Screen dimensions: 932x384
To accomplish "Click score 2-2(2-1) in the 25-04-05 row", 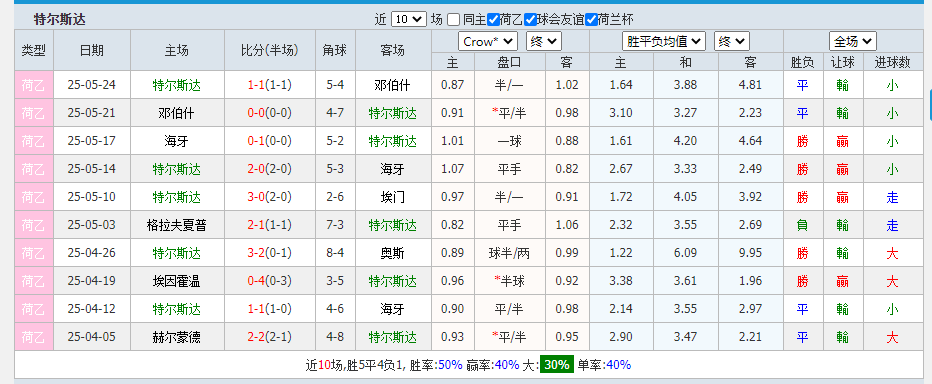I will pos(270,338).
